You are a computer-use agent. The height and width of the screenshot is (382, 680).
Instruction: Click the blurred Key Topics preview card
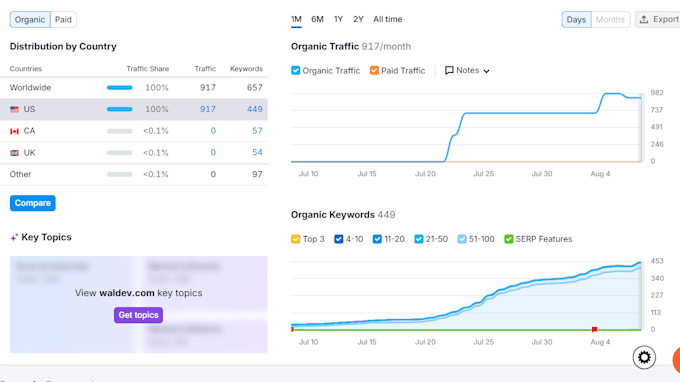pyautogui.click(x=139, y=304)
